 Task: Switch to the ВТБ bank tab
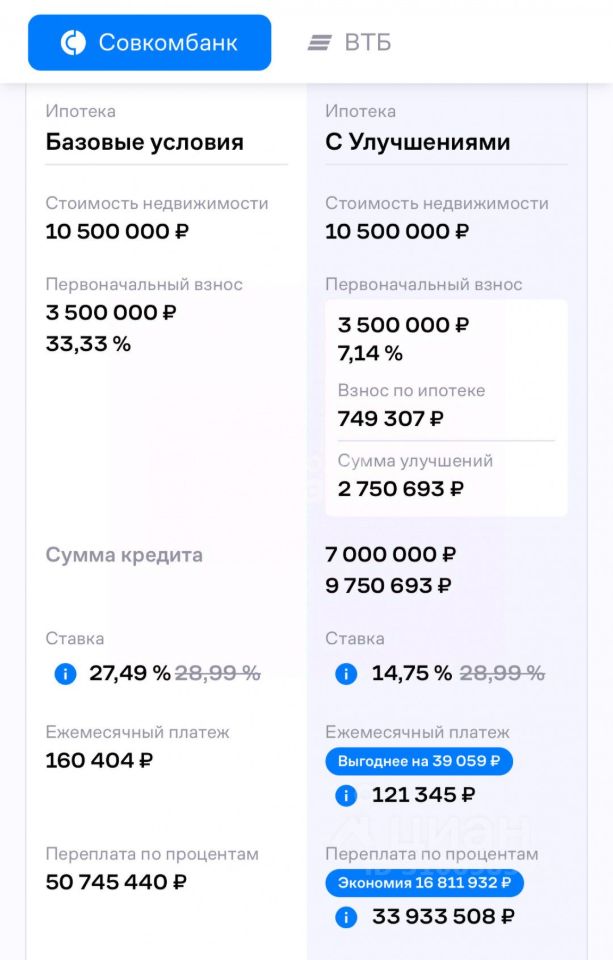tap(350, 42)
